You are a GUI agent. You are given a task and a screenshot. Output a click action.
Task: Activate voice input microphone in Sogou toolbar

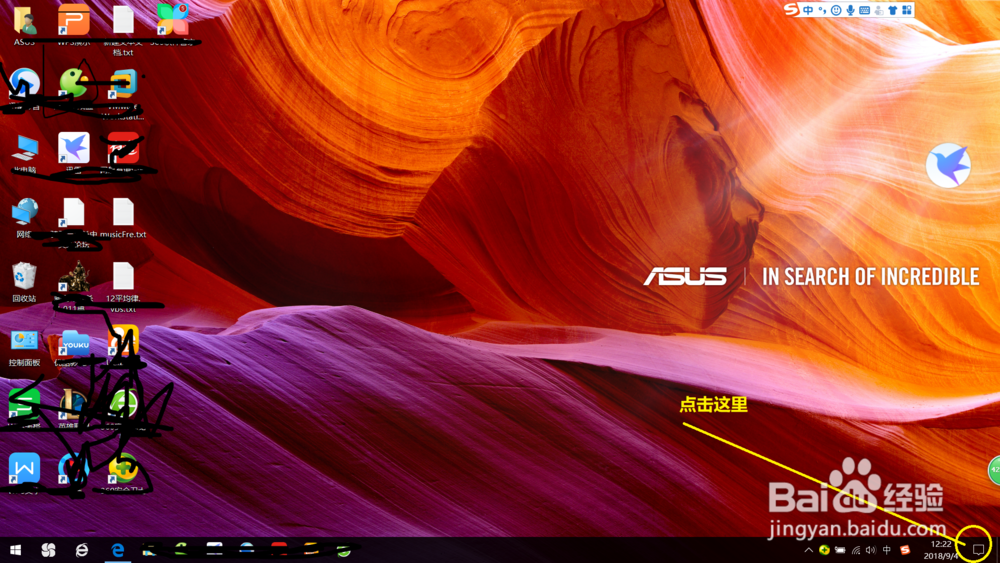[850, 10]
